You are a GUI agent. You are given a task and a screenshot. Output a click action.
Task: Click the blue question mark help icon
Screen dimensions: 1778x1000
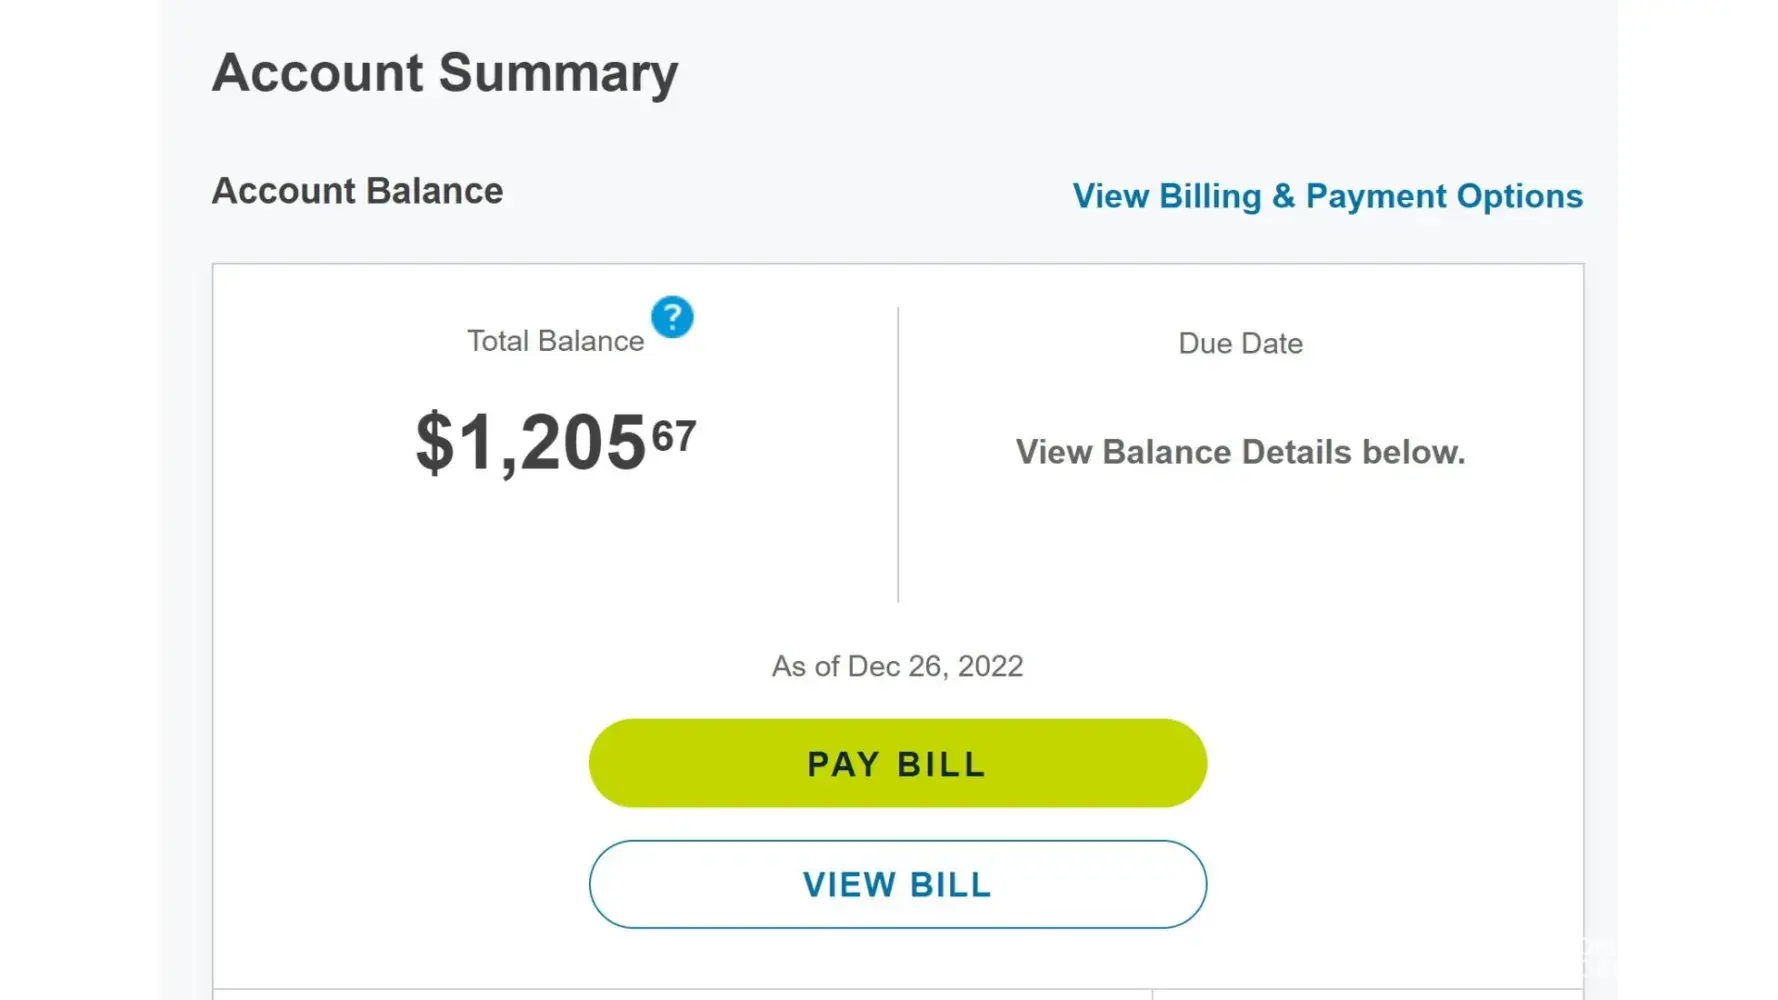click(672, 317)
